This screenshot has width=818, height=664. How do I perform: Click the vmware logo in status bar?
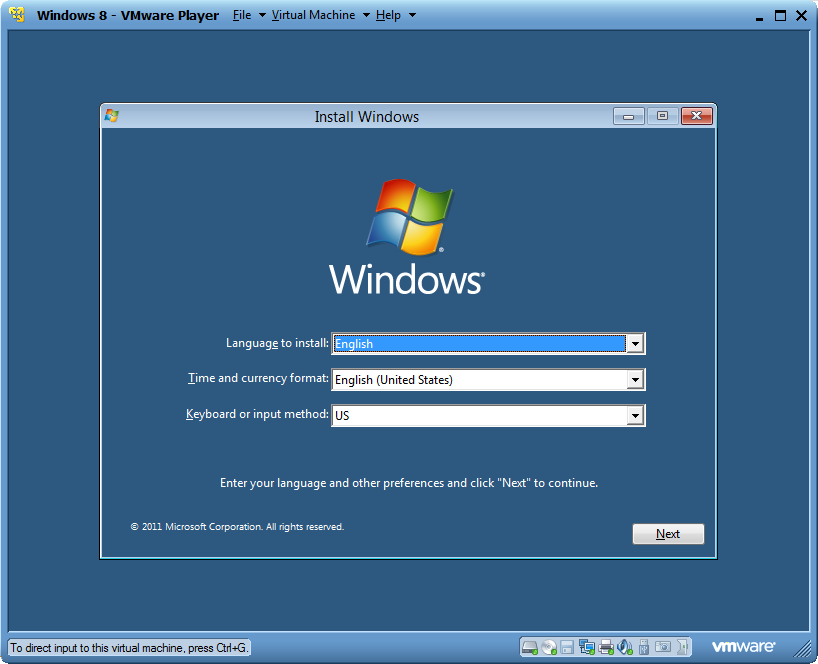pyautogui.click(x=743, y=647)
